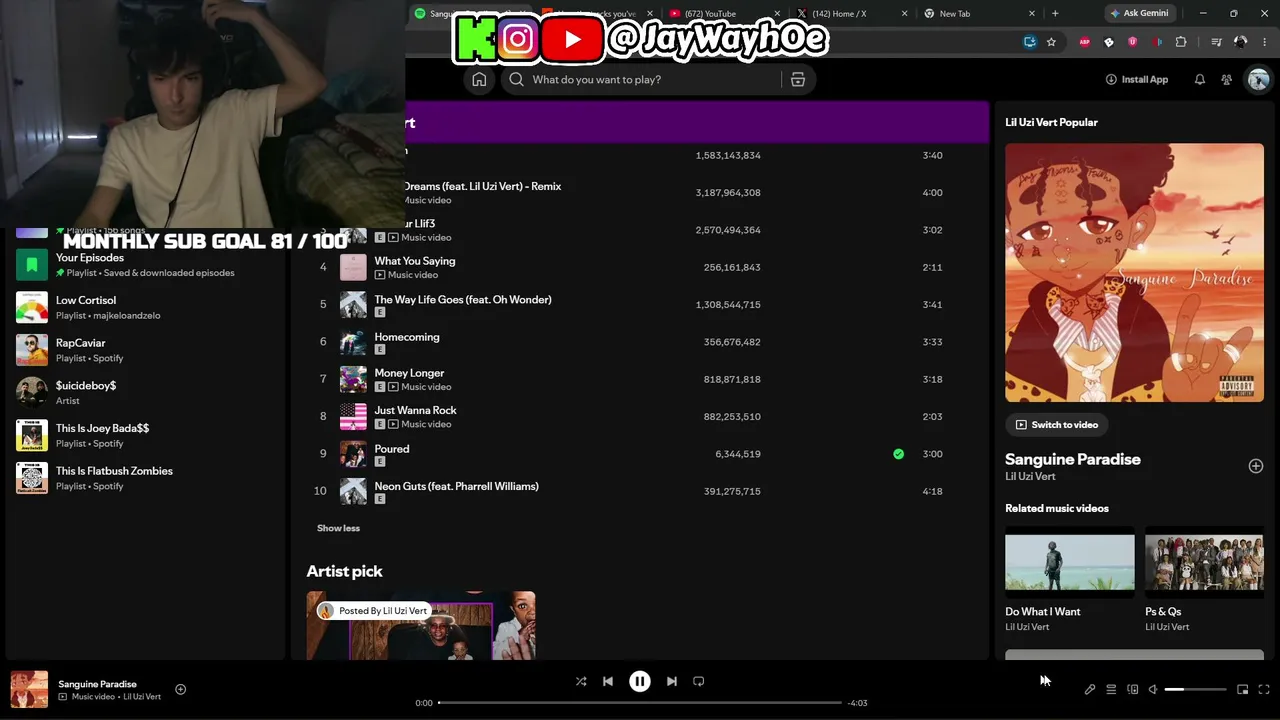
Task: Pause the current song
Action: (640, 681)
